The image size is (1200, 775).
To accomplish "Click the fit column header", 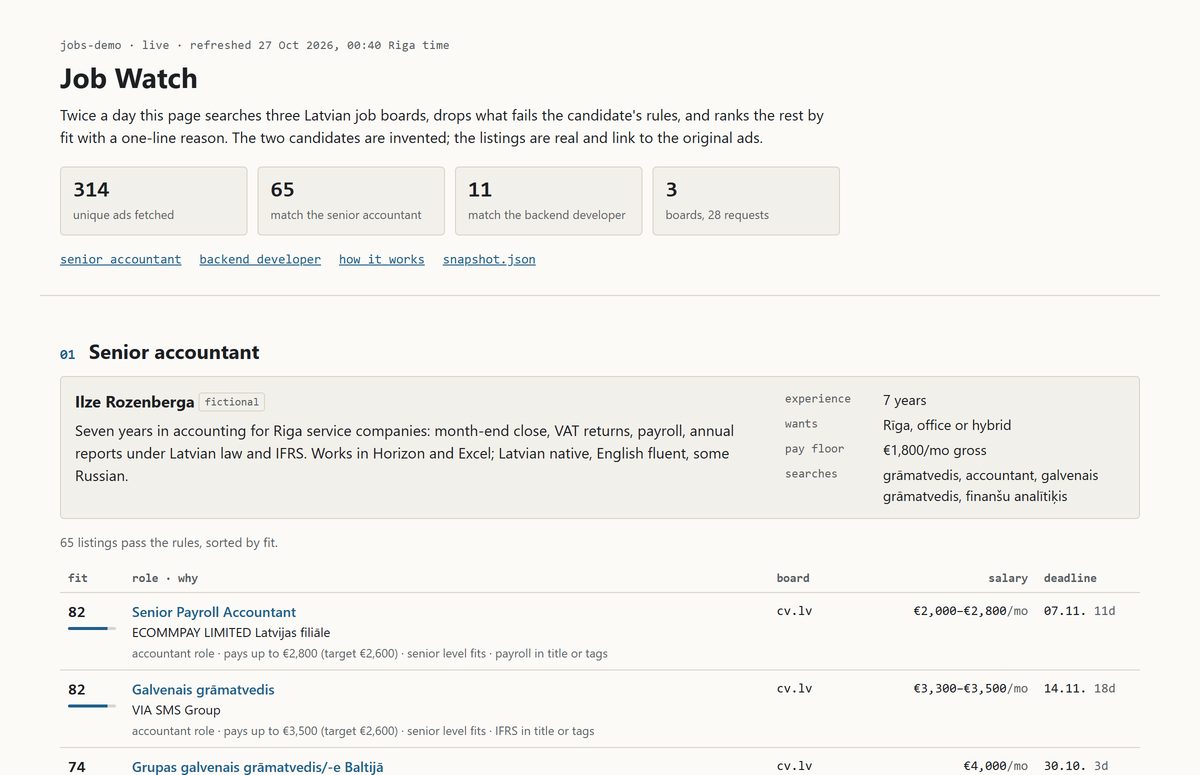I will click(x=78, y=578).
